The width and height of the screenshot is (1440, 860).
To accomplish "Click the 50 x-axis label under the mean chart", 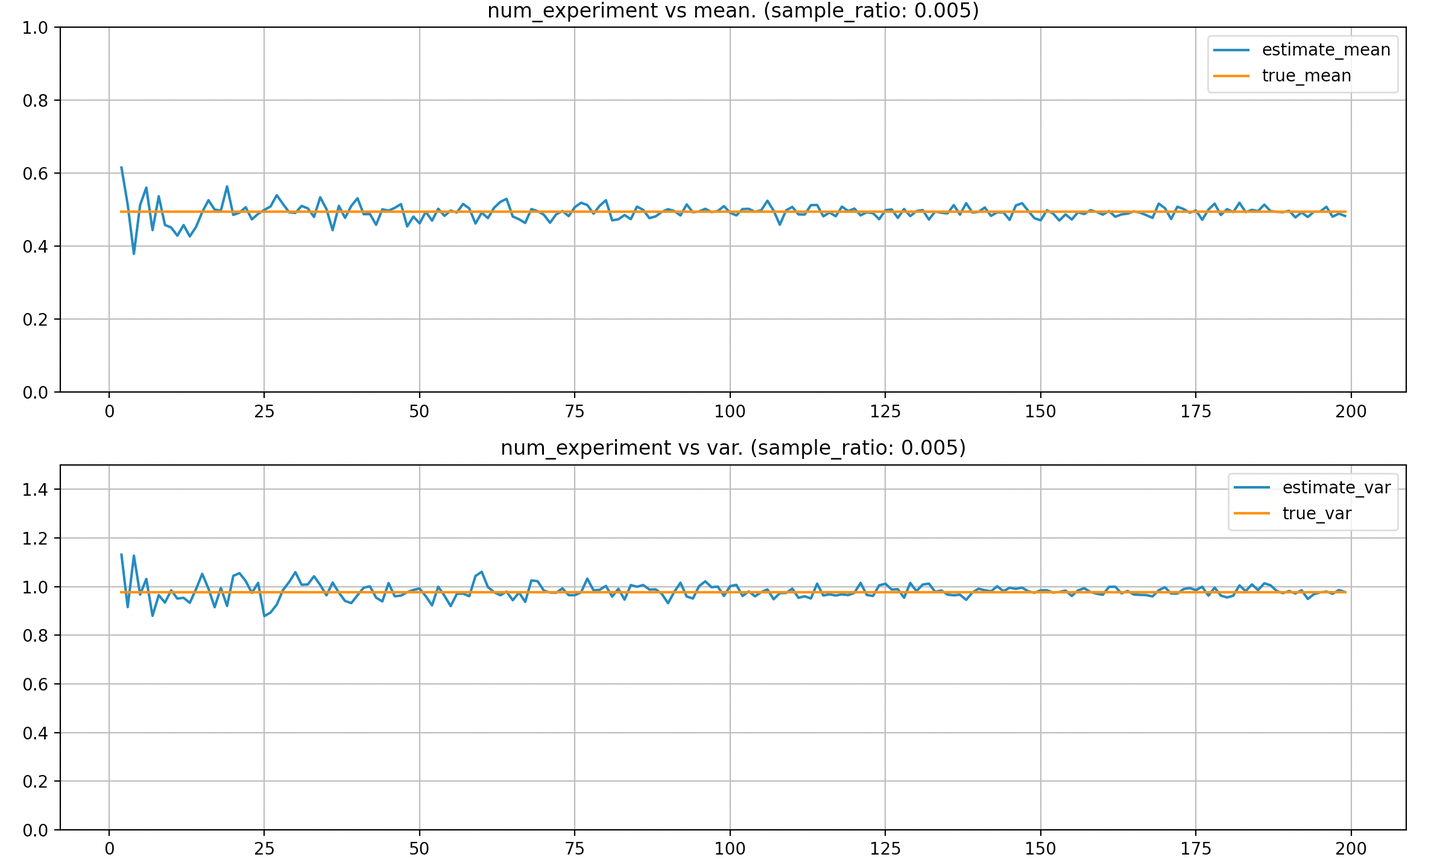I will (x=419, y=412).
